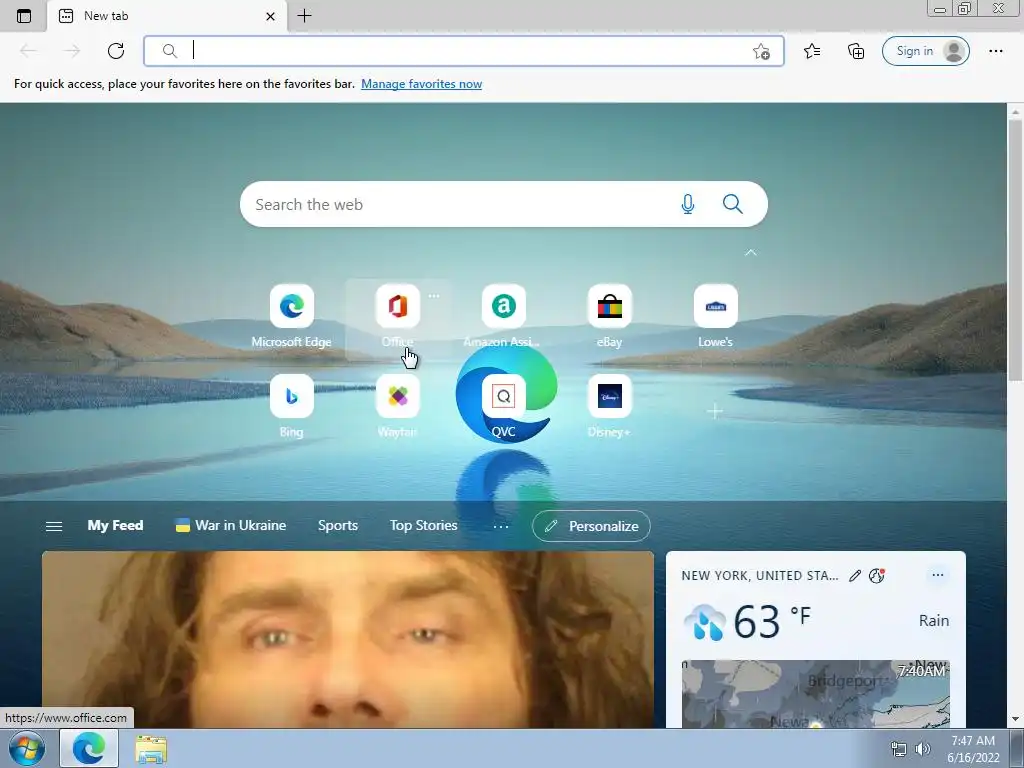1024x768 pixels.
Task: Click the 63 °F temperature reading
Action: (771, 621)
